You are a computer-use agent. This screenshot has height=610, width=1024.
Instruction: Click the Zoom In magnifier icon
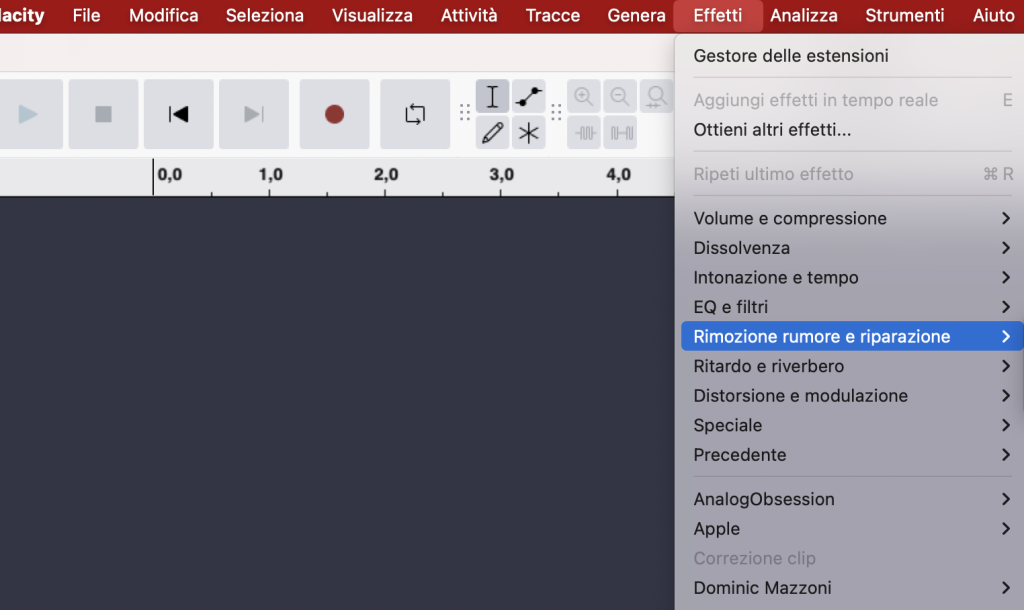[x=584, y=96]
